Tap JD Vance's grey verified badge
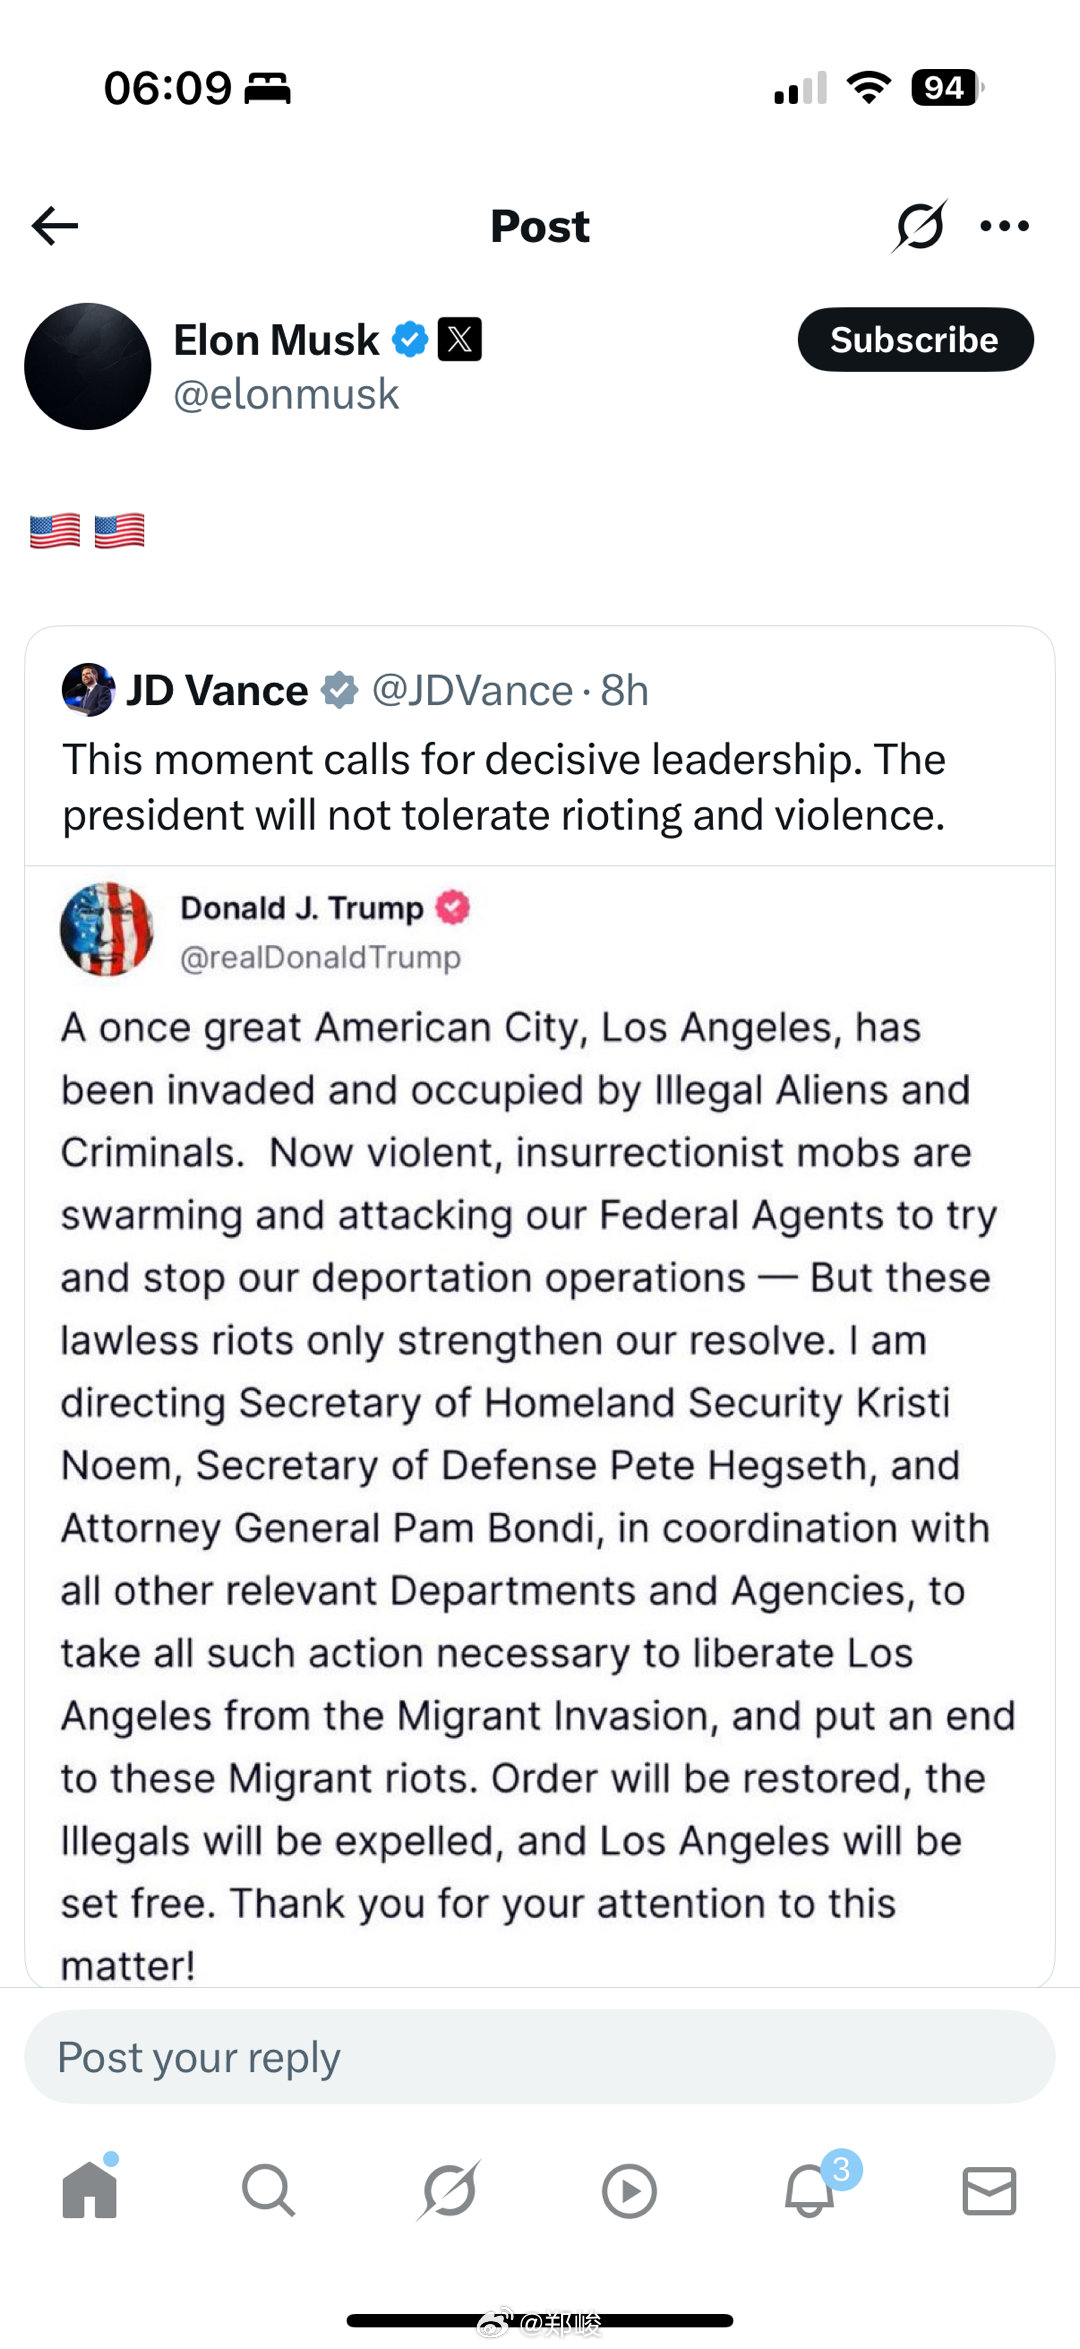1080x2349 pixels. click(340, 690)
